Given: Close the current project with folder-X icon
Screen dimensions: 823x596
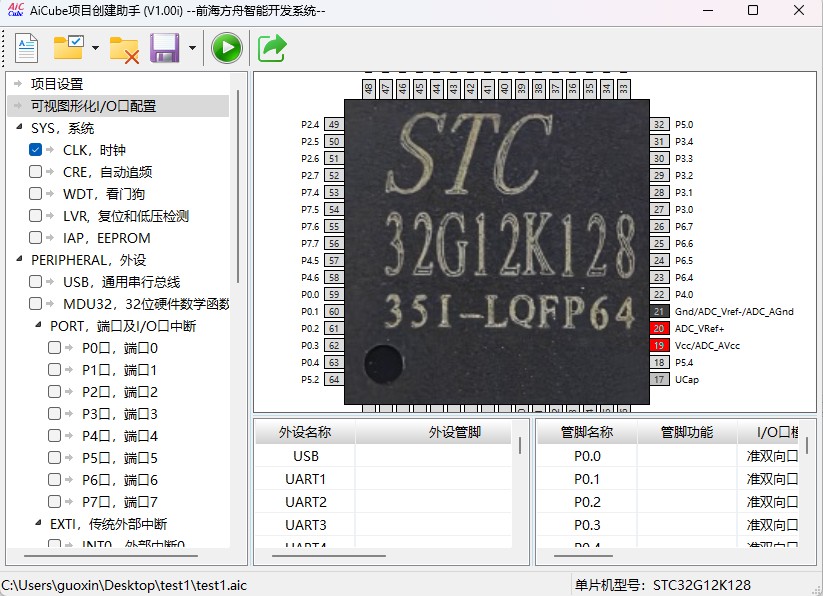Looking at the screenshot, I should tap(124, 49).
